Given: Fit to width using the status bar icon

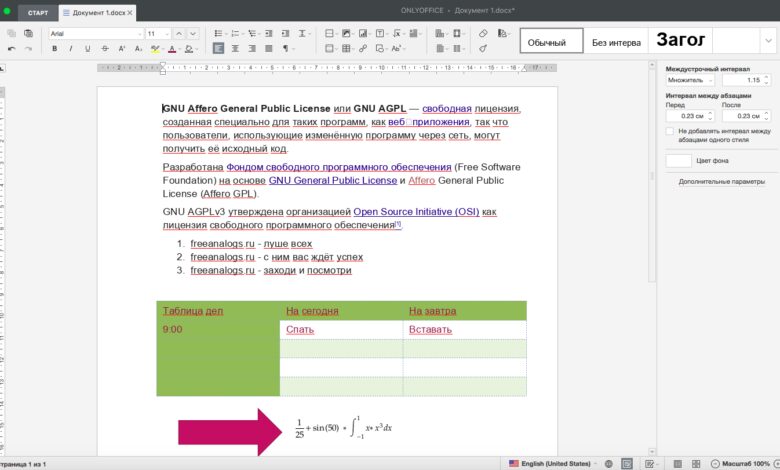Looking at the screenshot, I should [x=696, y=464].
